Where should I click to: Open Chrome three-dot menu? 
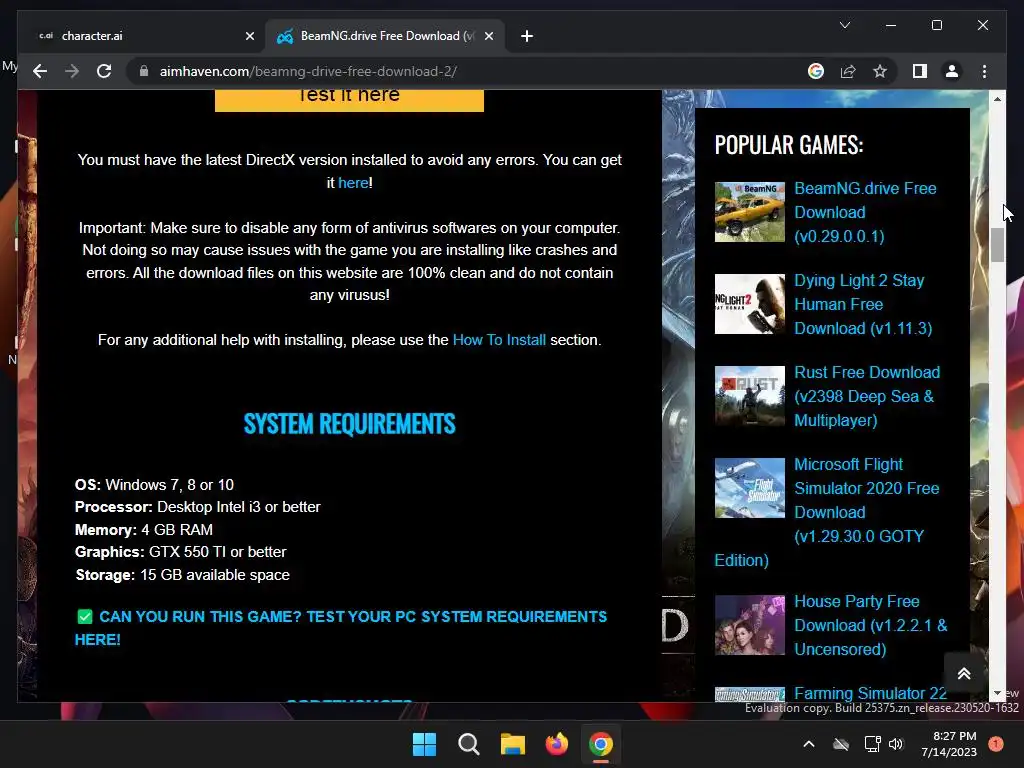tap(984, 71)
